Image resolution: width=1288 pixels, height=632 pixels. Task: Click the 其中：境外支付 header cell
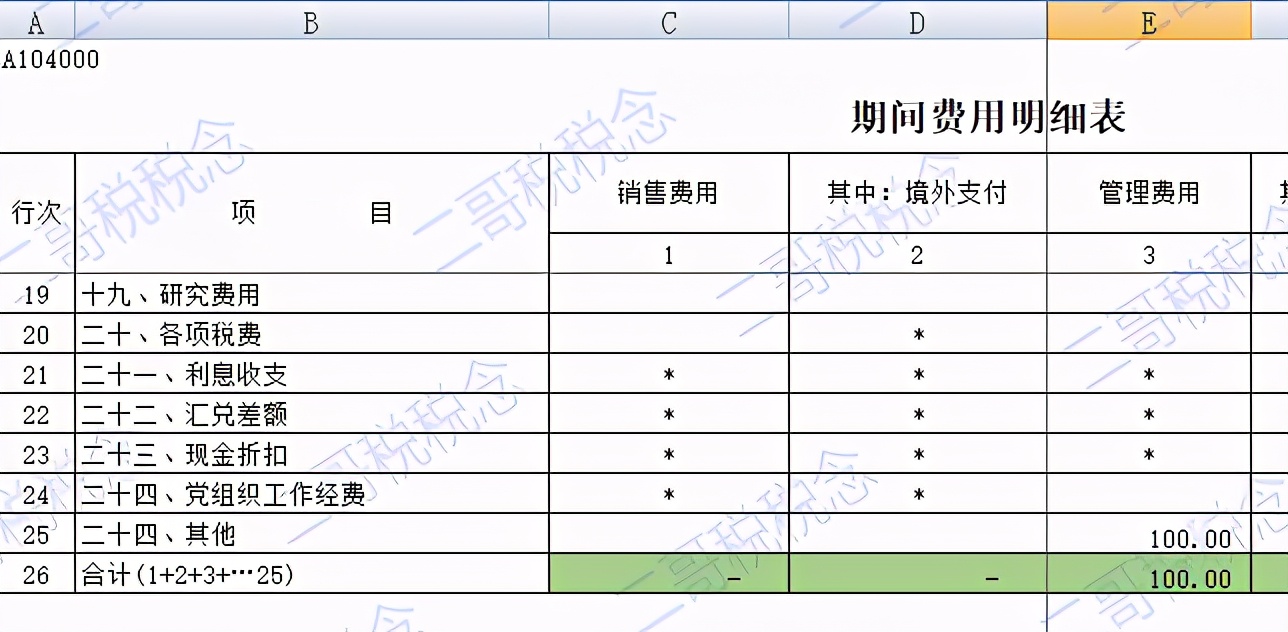coord(917,193)
